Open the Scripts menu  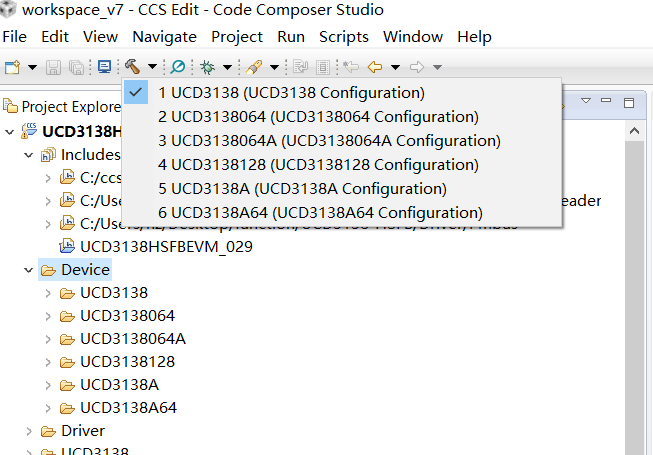pos(344,36)
